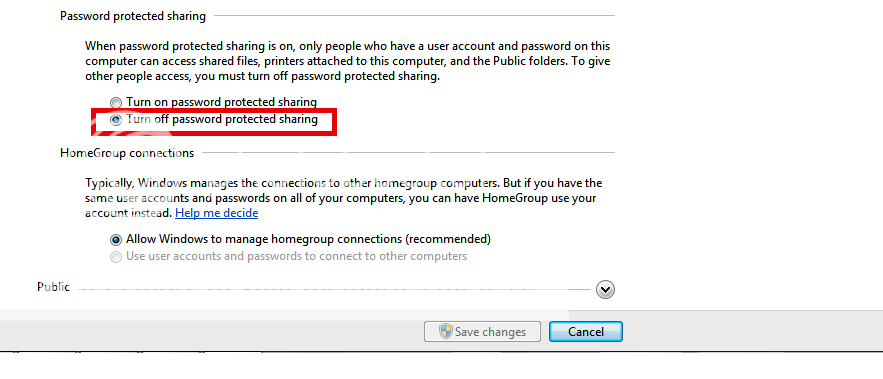Open the Help me decide link
Screen dimensions: 883x379
pos(216,213)
